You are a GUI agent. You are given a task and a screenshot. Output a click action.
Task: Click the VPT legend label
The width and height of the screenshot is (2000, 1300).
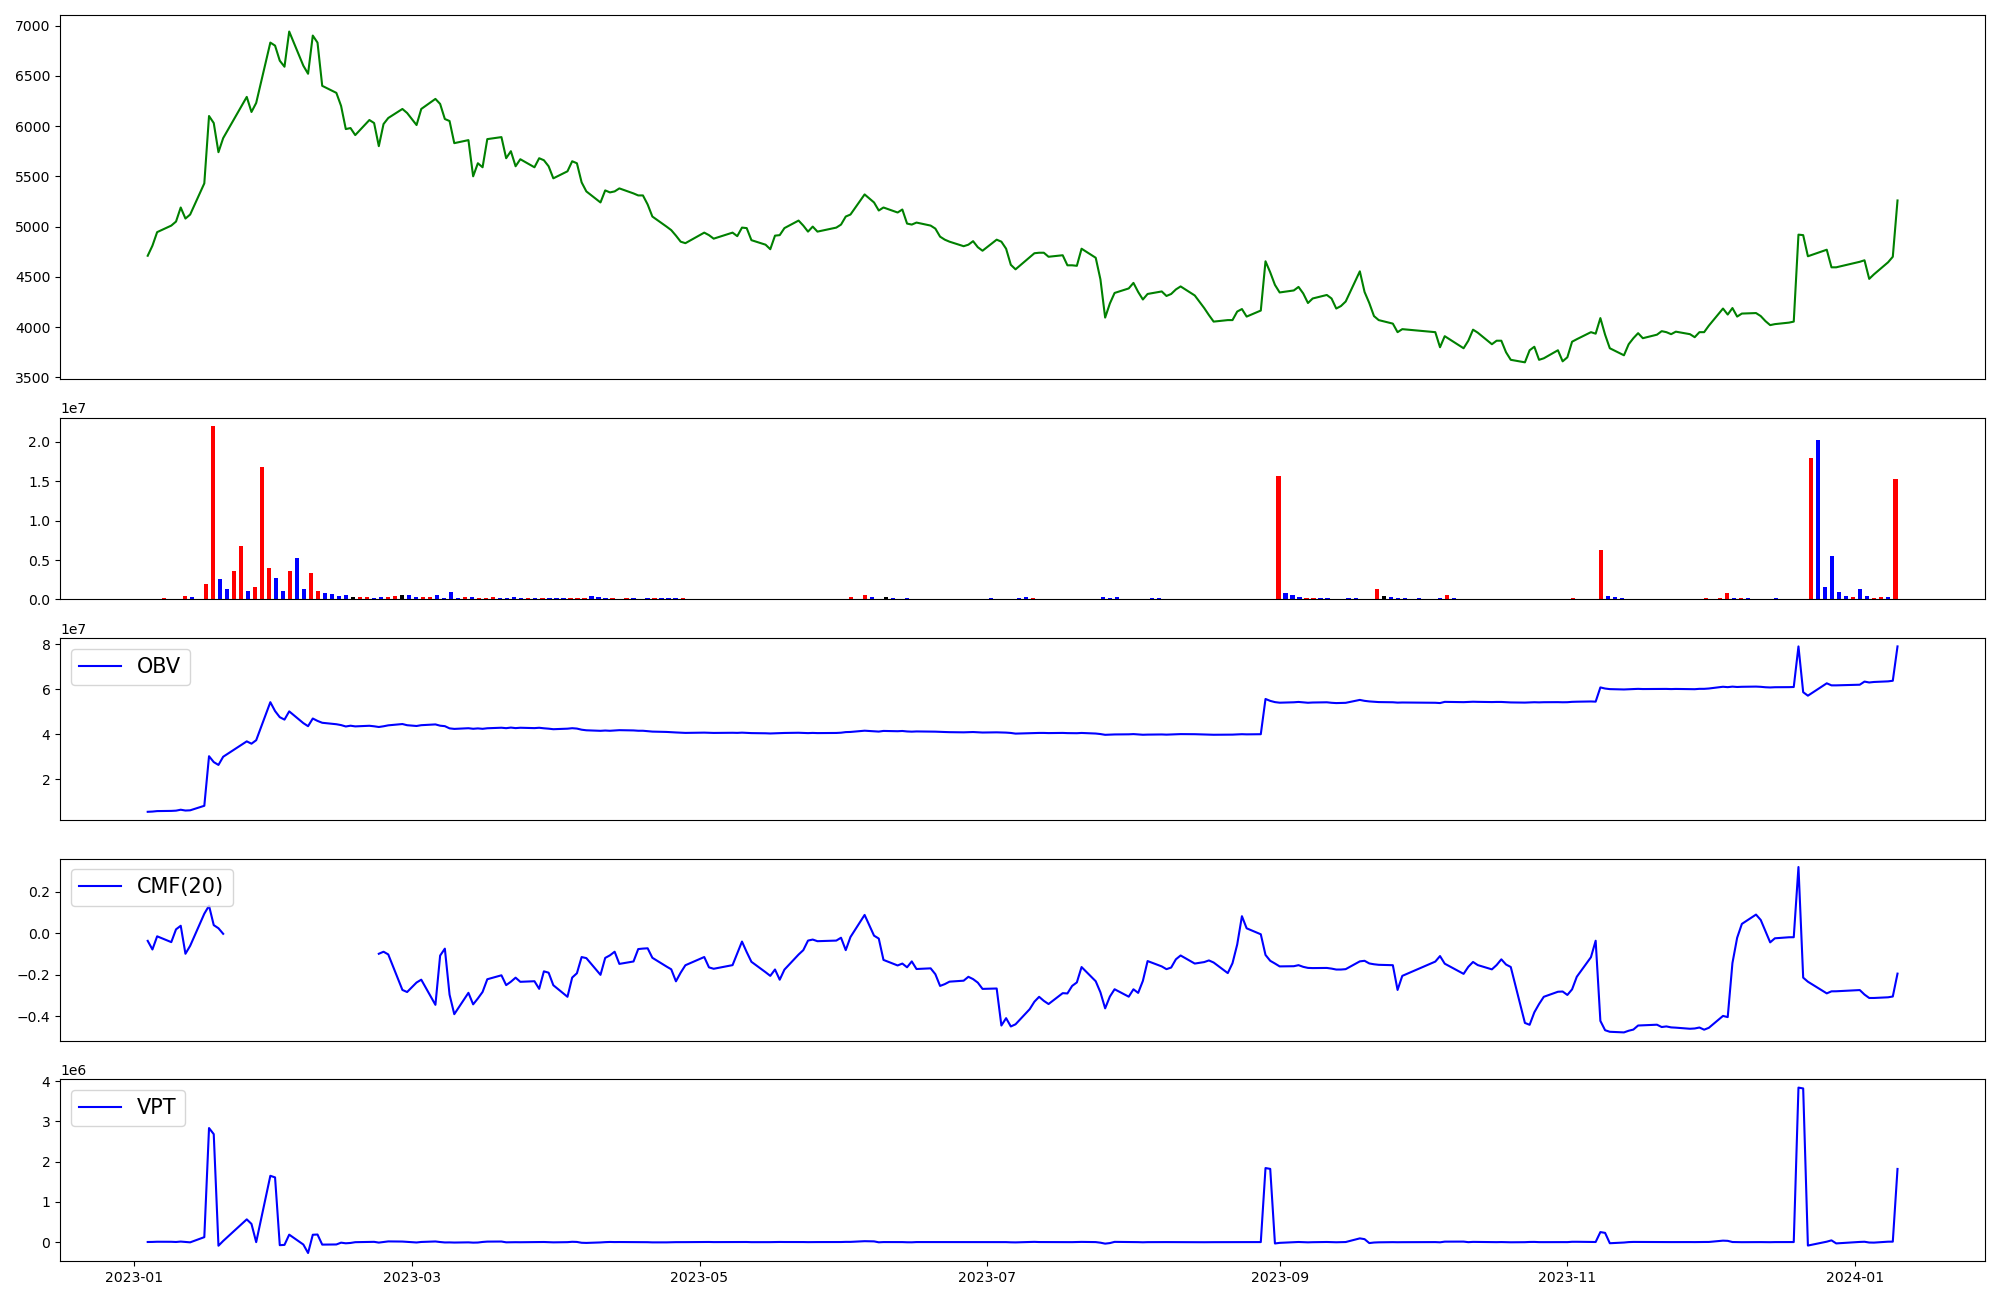pyautogui.click(x=156, y=1107)
